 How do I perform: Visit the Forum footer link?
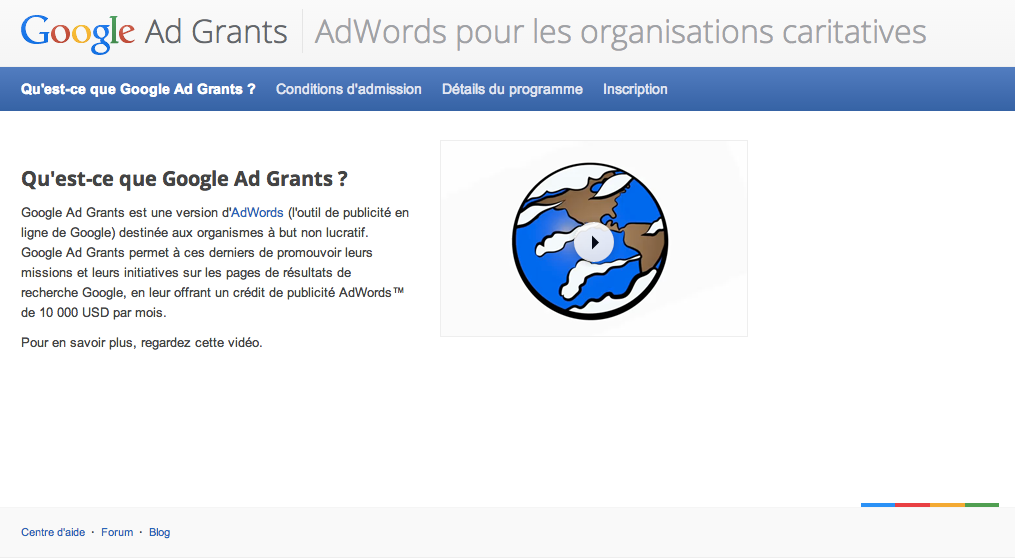pyautogui.click(x=117, y=532)
